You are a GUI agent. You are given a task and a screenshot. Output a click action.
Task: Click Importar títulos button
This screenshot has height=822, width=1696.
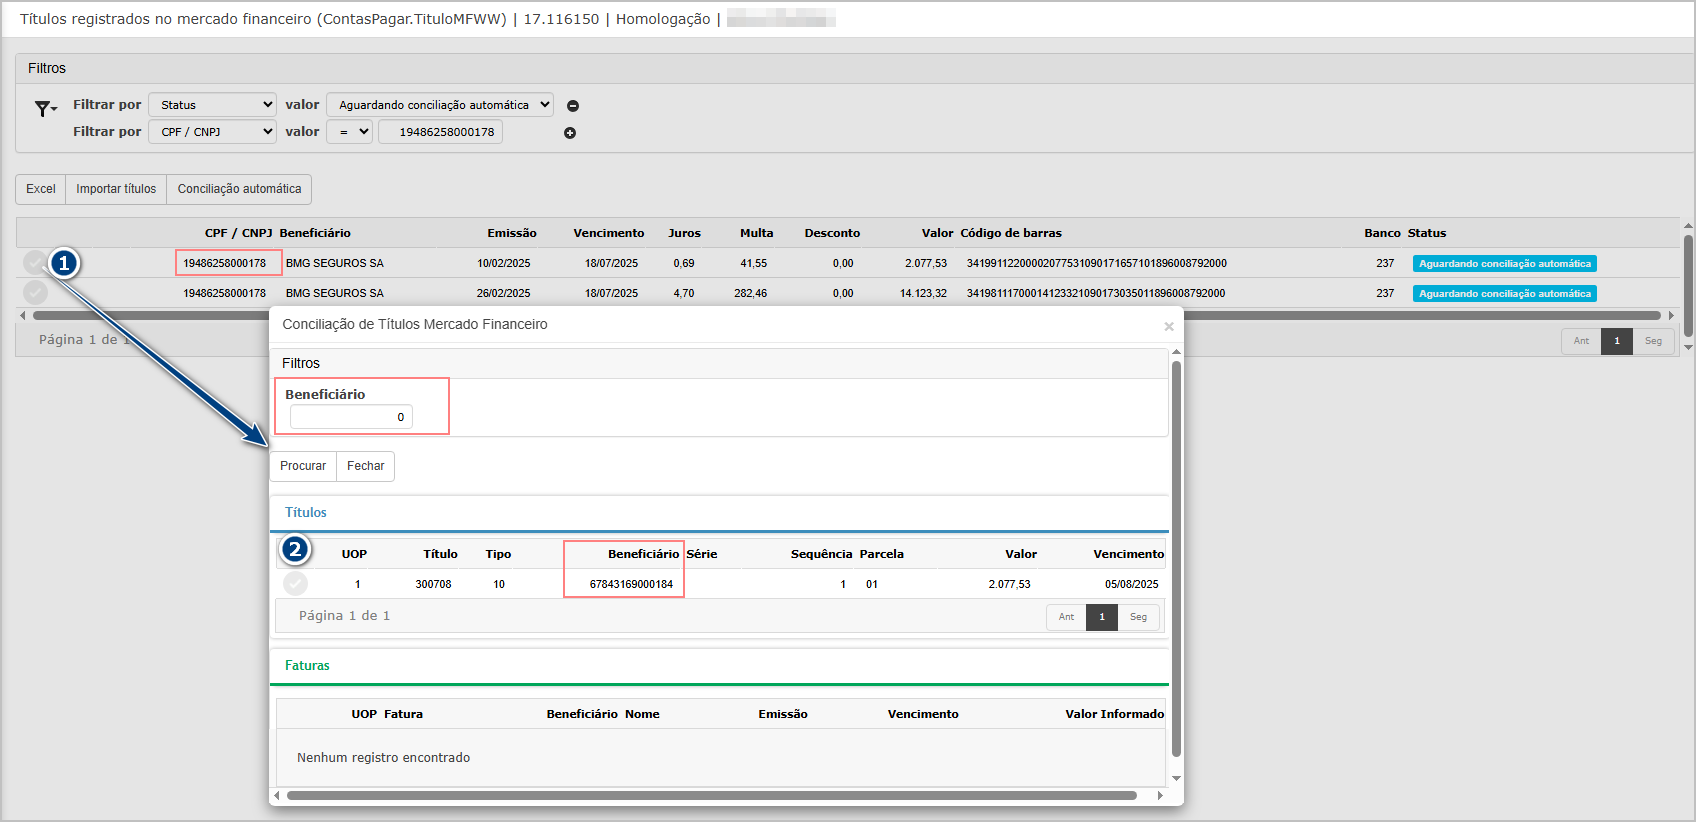[116, 189]
